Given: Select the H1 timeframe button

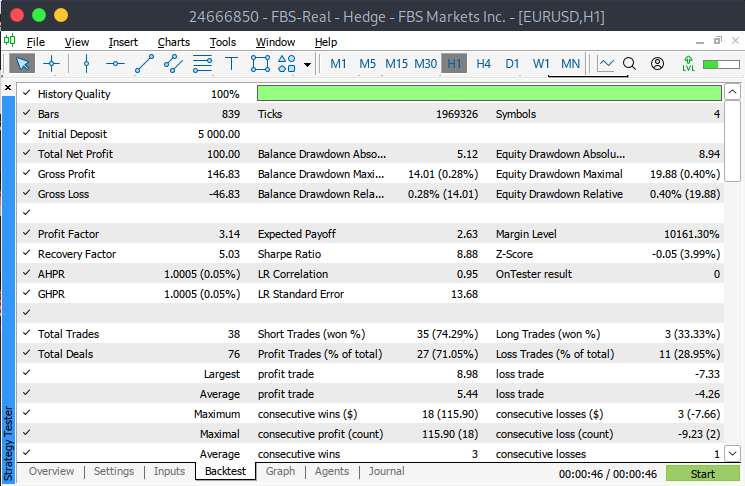Looking at the screenshot, I should (454, 64).
